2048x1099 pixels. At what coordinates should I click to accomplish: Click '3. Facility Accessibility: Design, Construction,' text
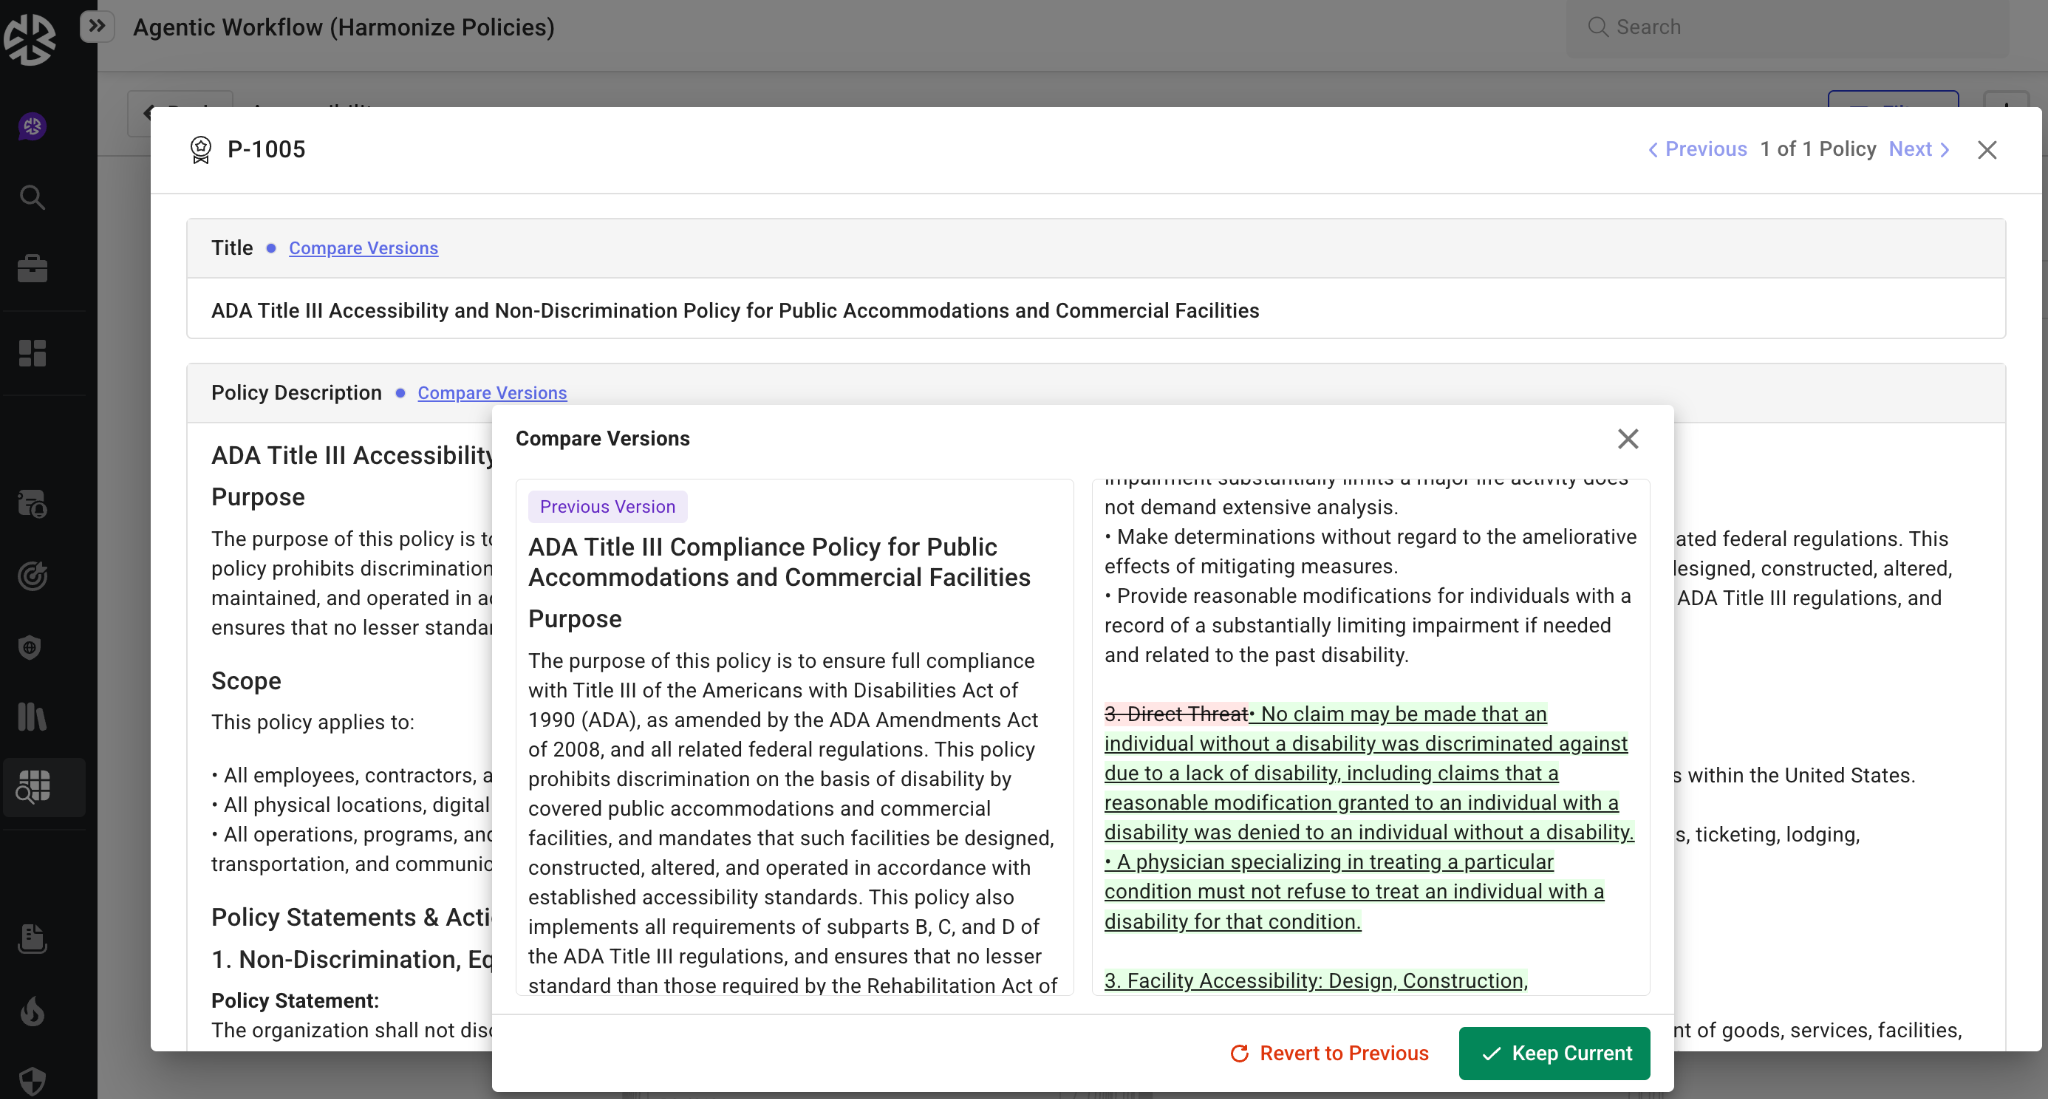tap(1316, 981)
